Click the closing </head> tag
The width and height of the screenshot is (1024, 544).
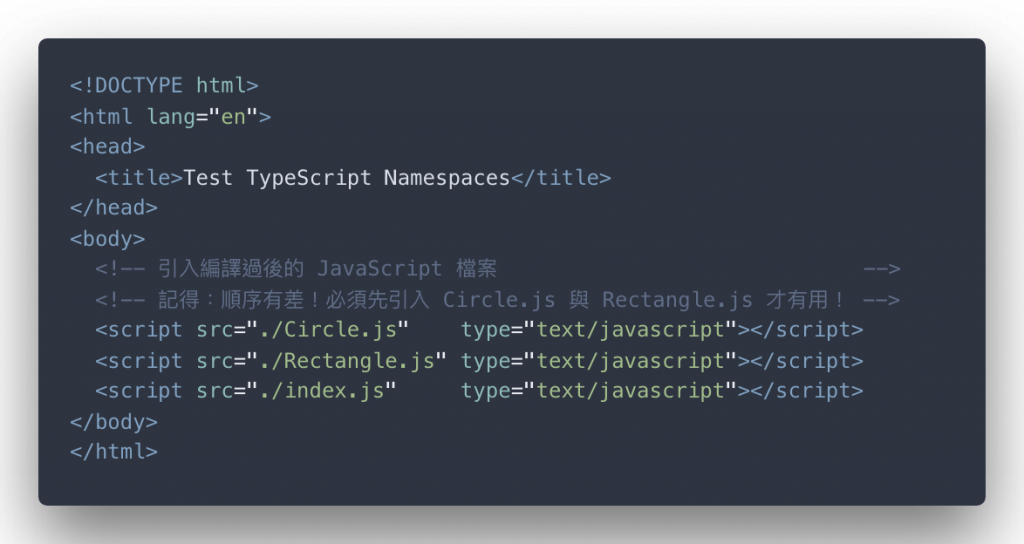point(114,208)
